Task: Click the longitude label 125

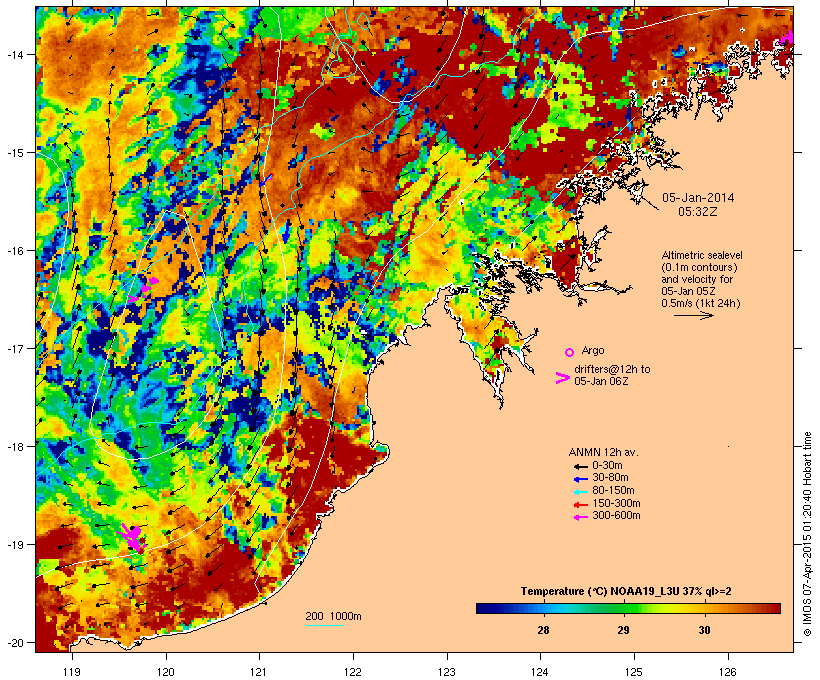Action: pos(634,672)
